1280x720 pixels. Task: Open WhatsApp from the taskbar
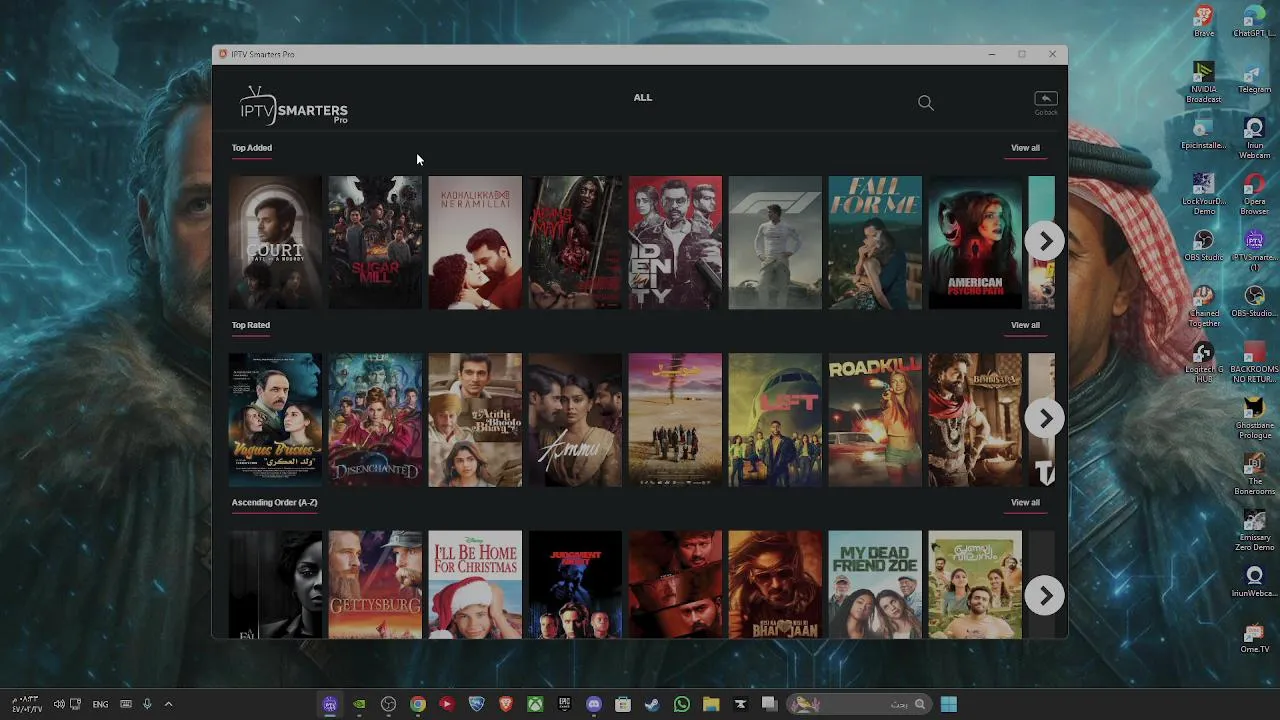682,704
